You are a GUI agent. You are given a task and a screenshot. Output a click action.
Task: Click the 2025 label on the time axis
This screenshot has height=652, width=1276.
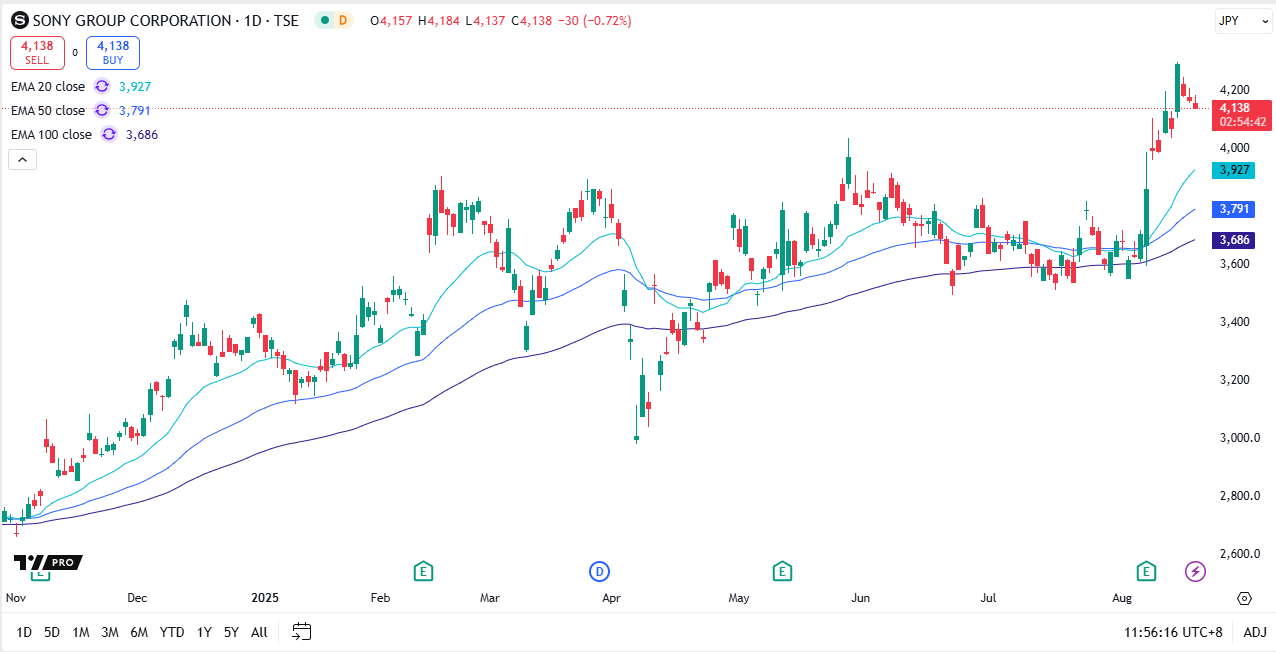[x=265, y=598]
